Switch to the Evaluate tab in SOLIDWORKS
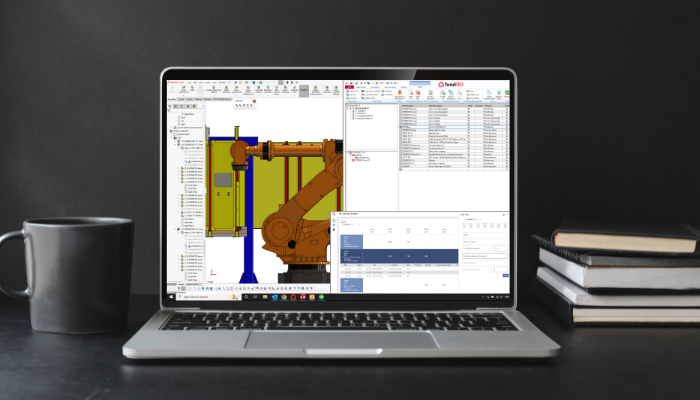The width and height of the screenshot is (700, 400). coord(208,99)
